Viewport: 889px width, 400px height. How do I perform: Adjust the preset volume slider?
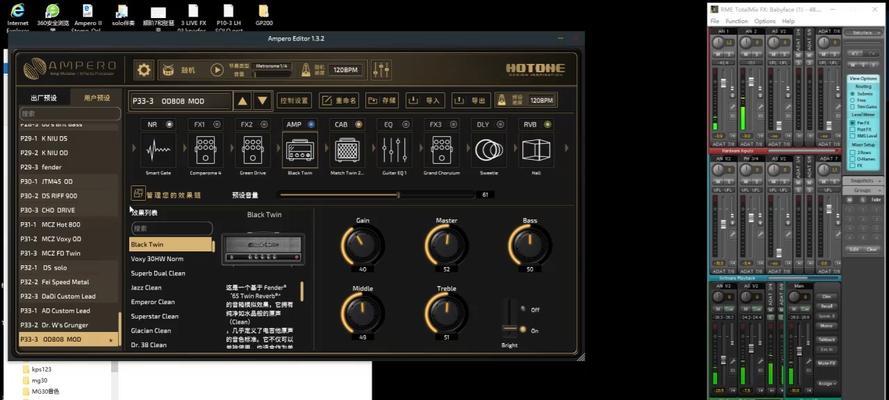pos(376,194)
